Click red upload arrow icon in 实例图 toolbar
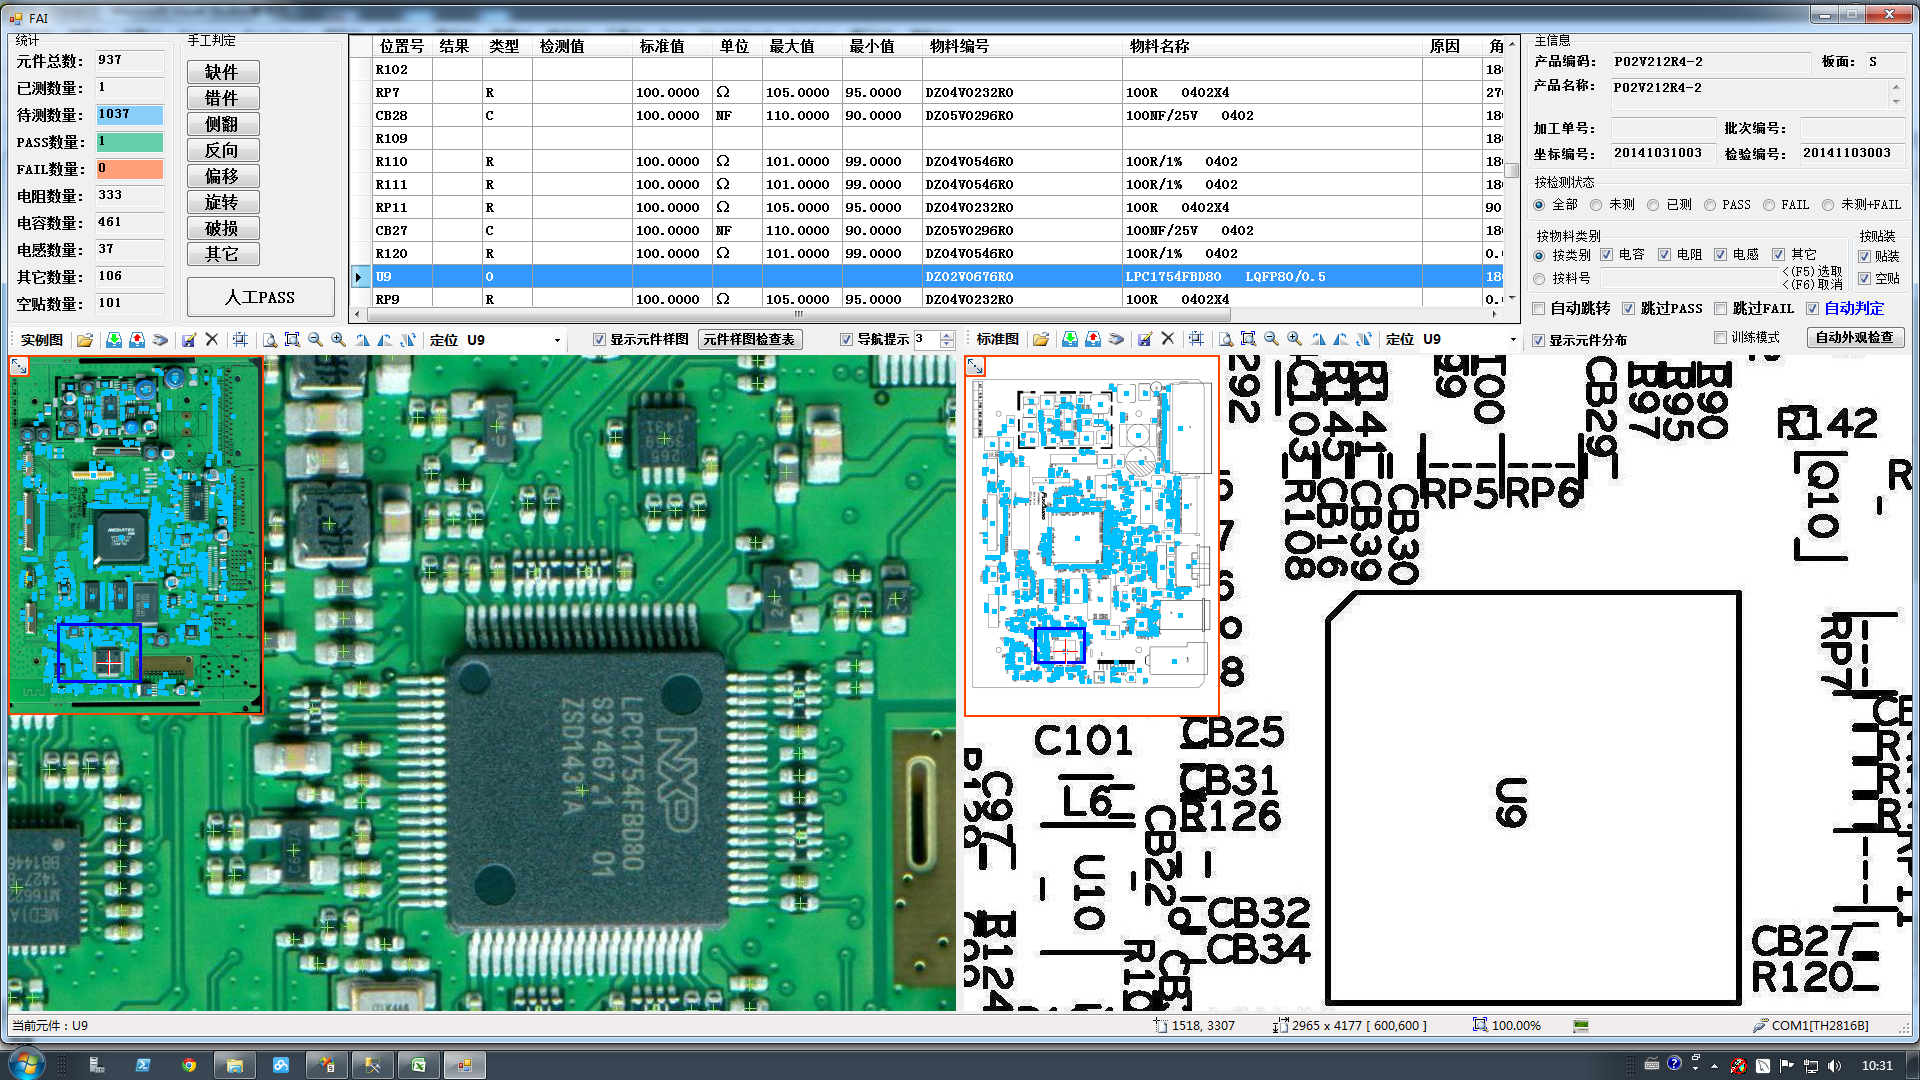1920x1080 pixels. 137,340
